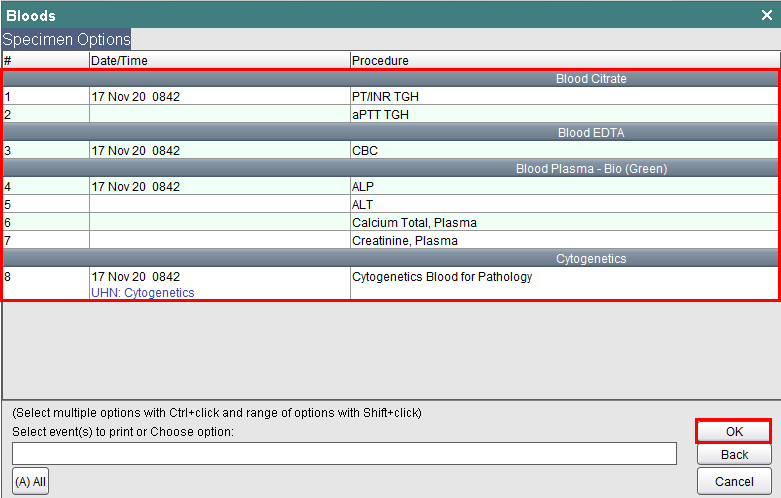Focus the select events input field

tap(344, 453)
